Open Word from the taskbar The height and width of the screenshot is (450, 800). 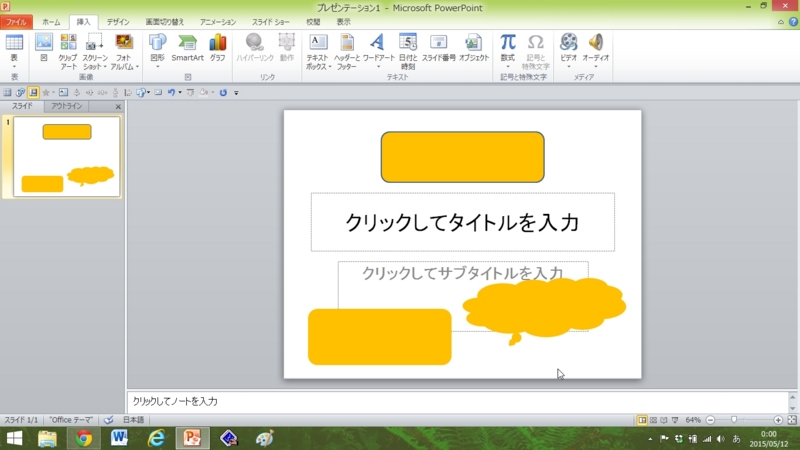119,438
